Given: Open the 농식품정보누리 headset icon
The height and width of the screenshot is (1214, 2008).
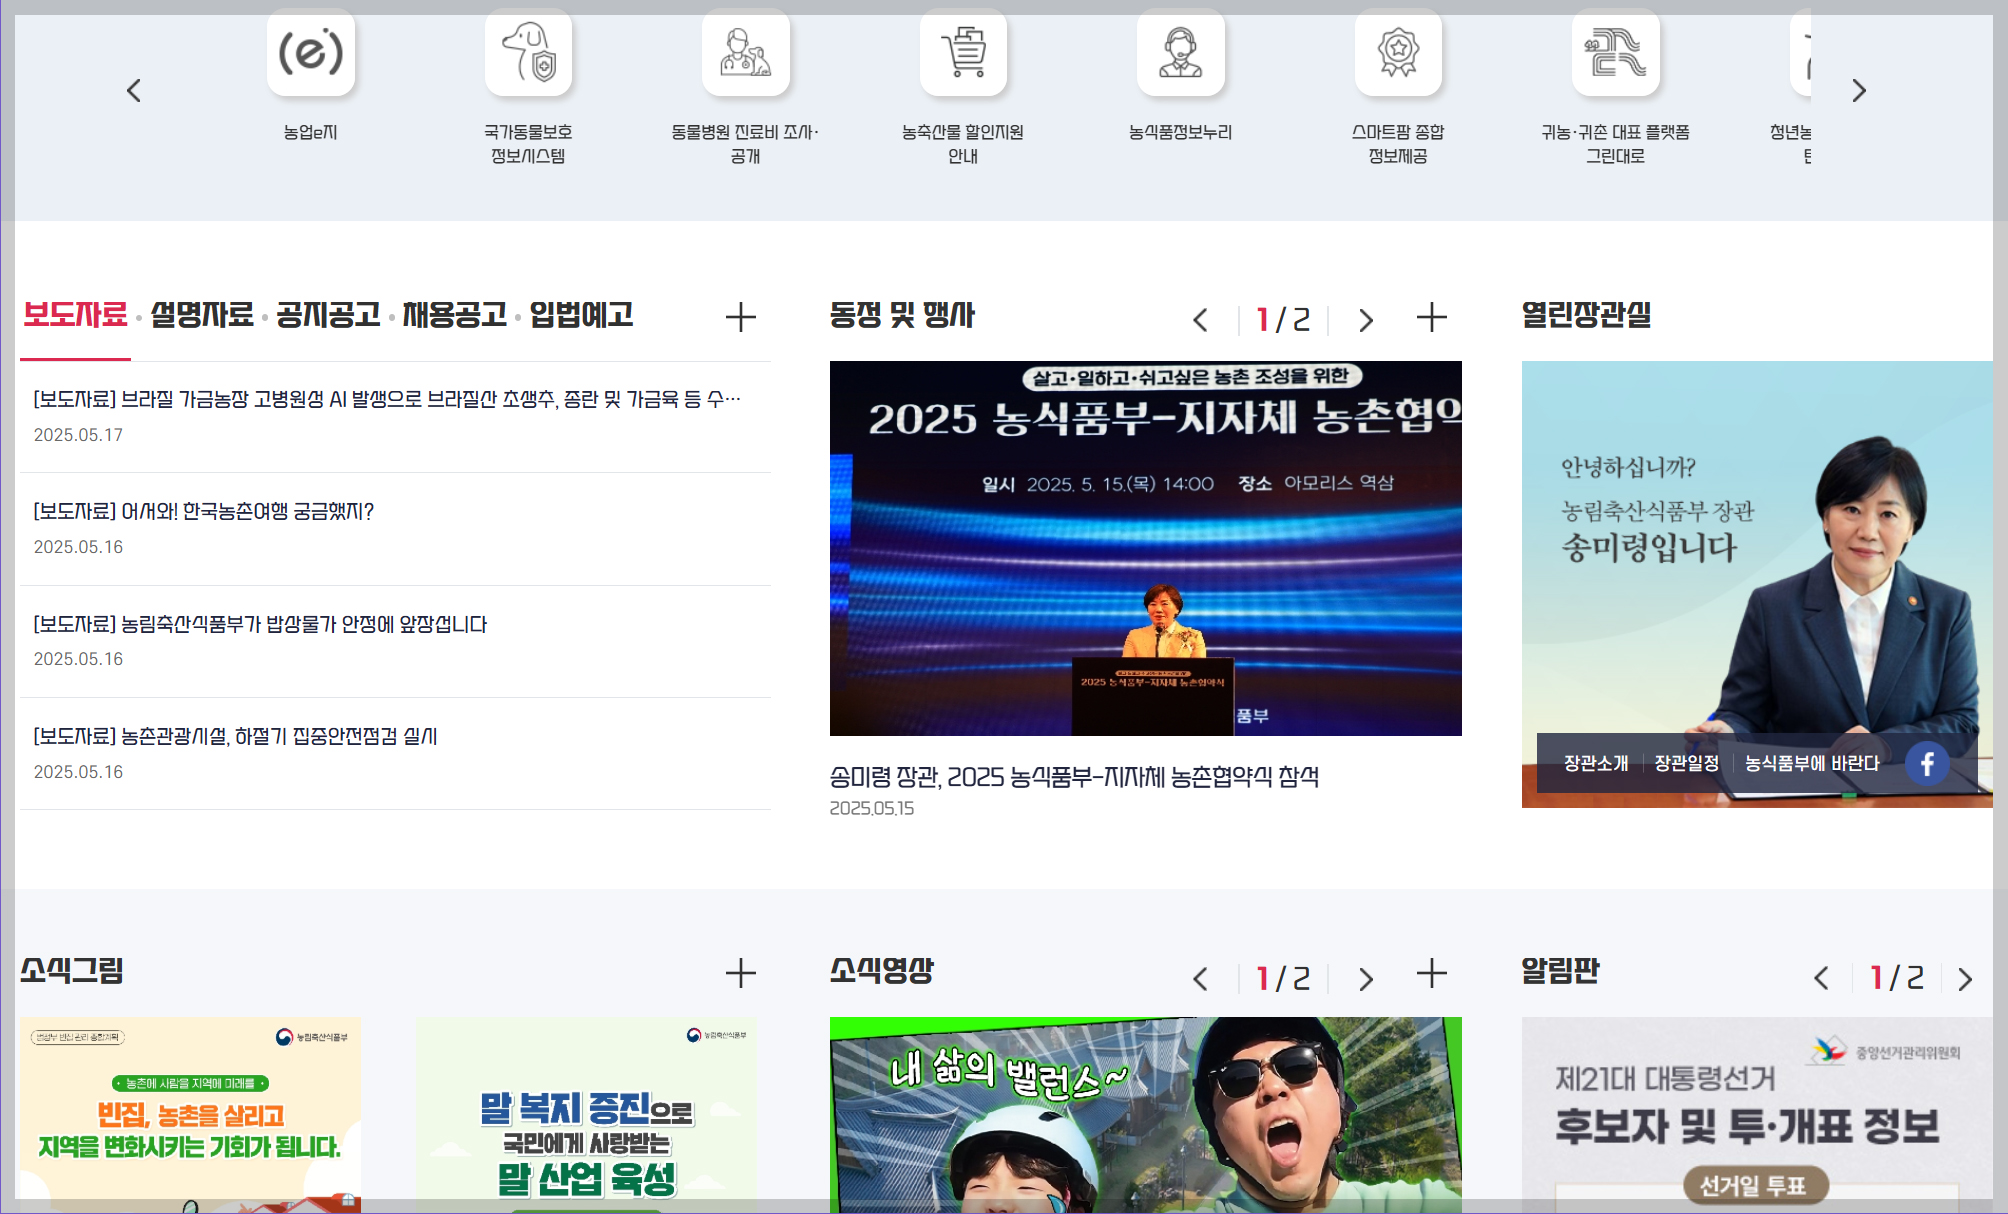Looking at the screenshot, I should [x=1181, y=53].
